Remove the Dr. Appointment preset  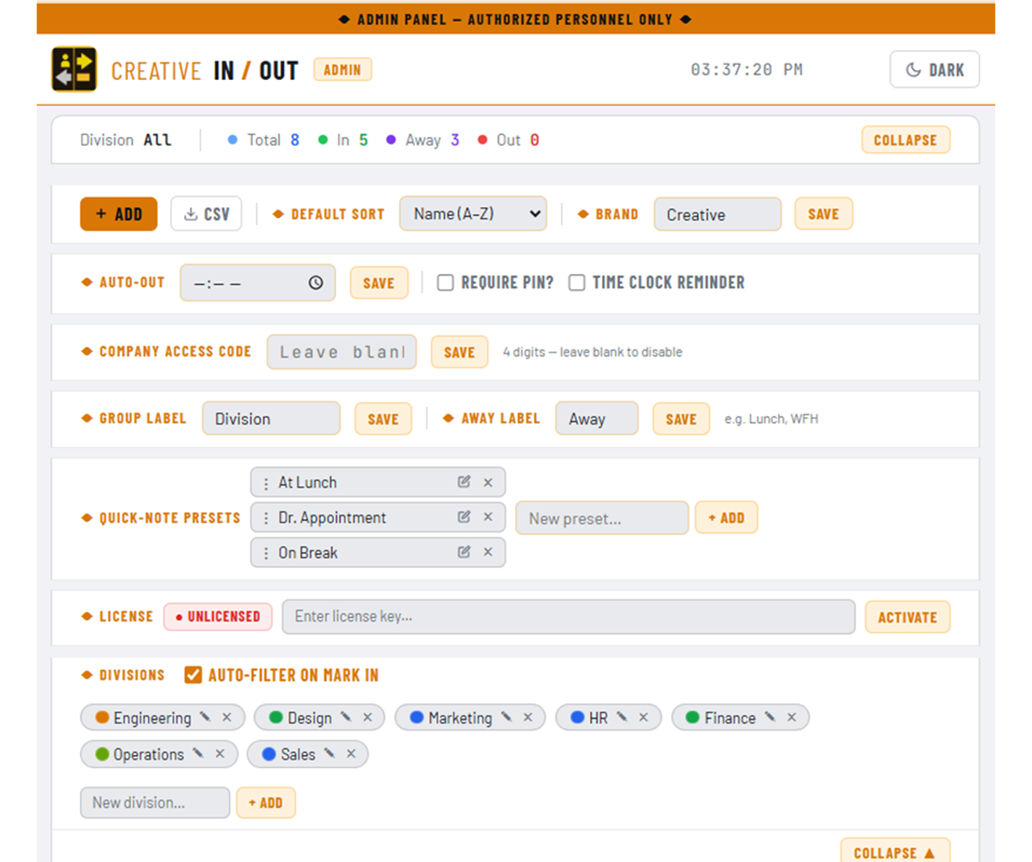coord(488,517)
